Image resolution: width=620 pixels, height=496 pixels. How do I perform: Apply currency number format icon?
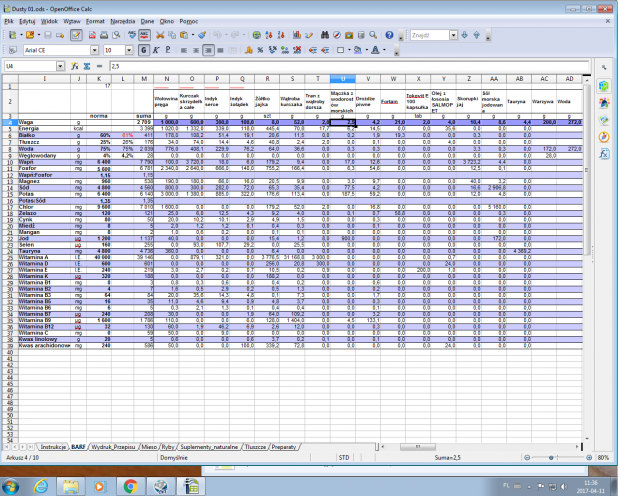click(248, 50)
